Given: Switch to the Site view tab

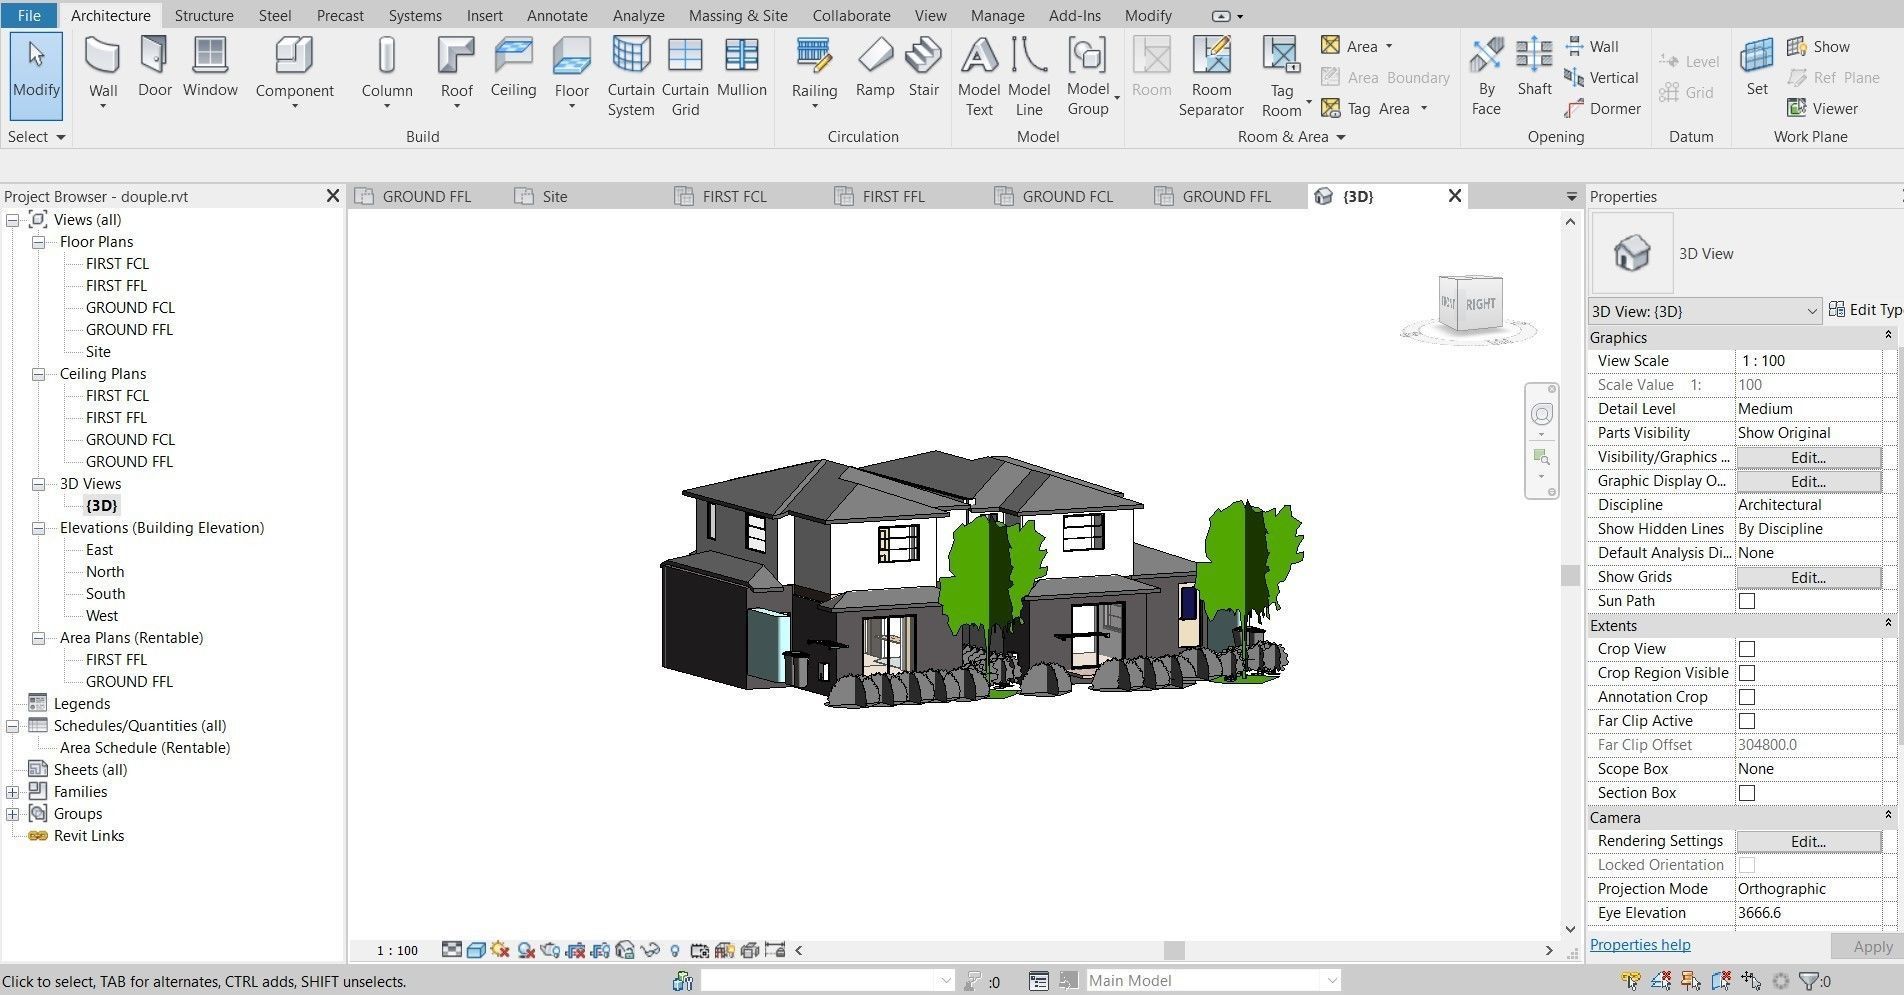Looking at the screenshot, I should (x=555, y=196).
